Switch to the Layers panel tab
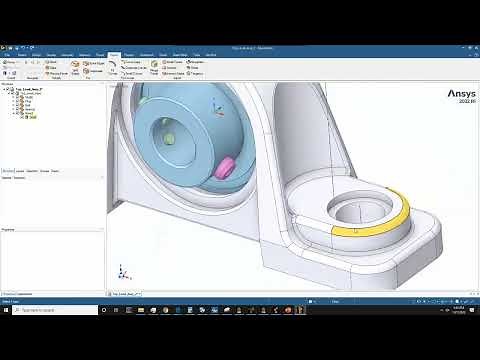 click(20, 171)
